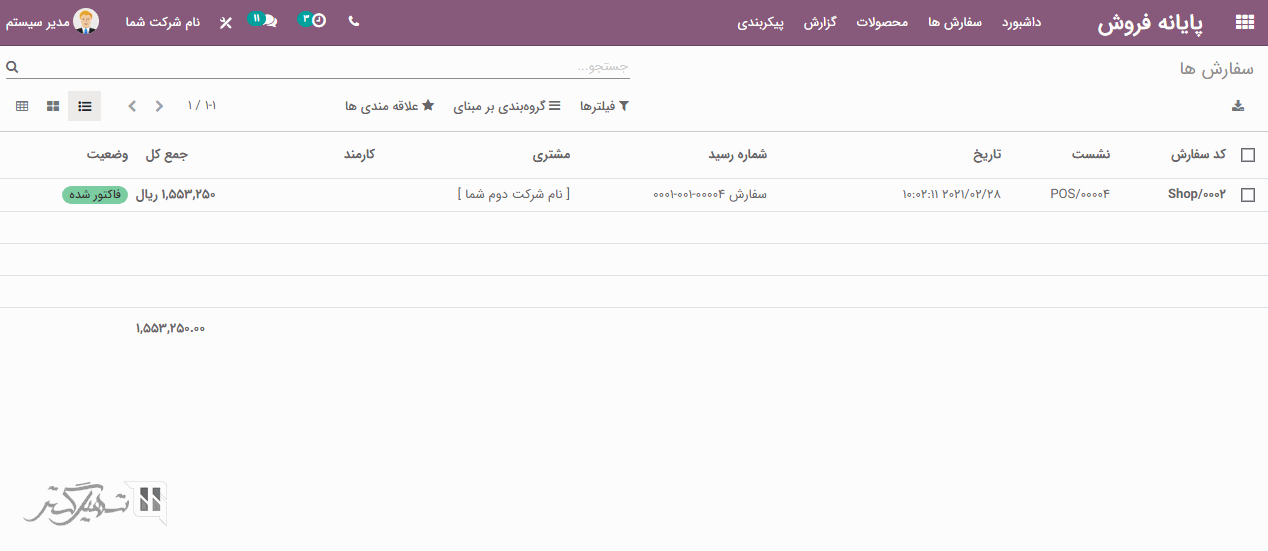
Task: Click the developer tools wrench icon
Action: pyautogui.click(x=226, y=22)
